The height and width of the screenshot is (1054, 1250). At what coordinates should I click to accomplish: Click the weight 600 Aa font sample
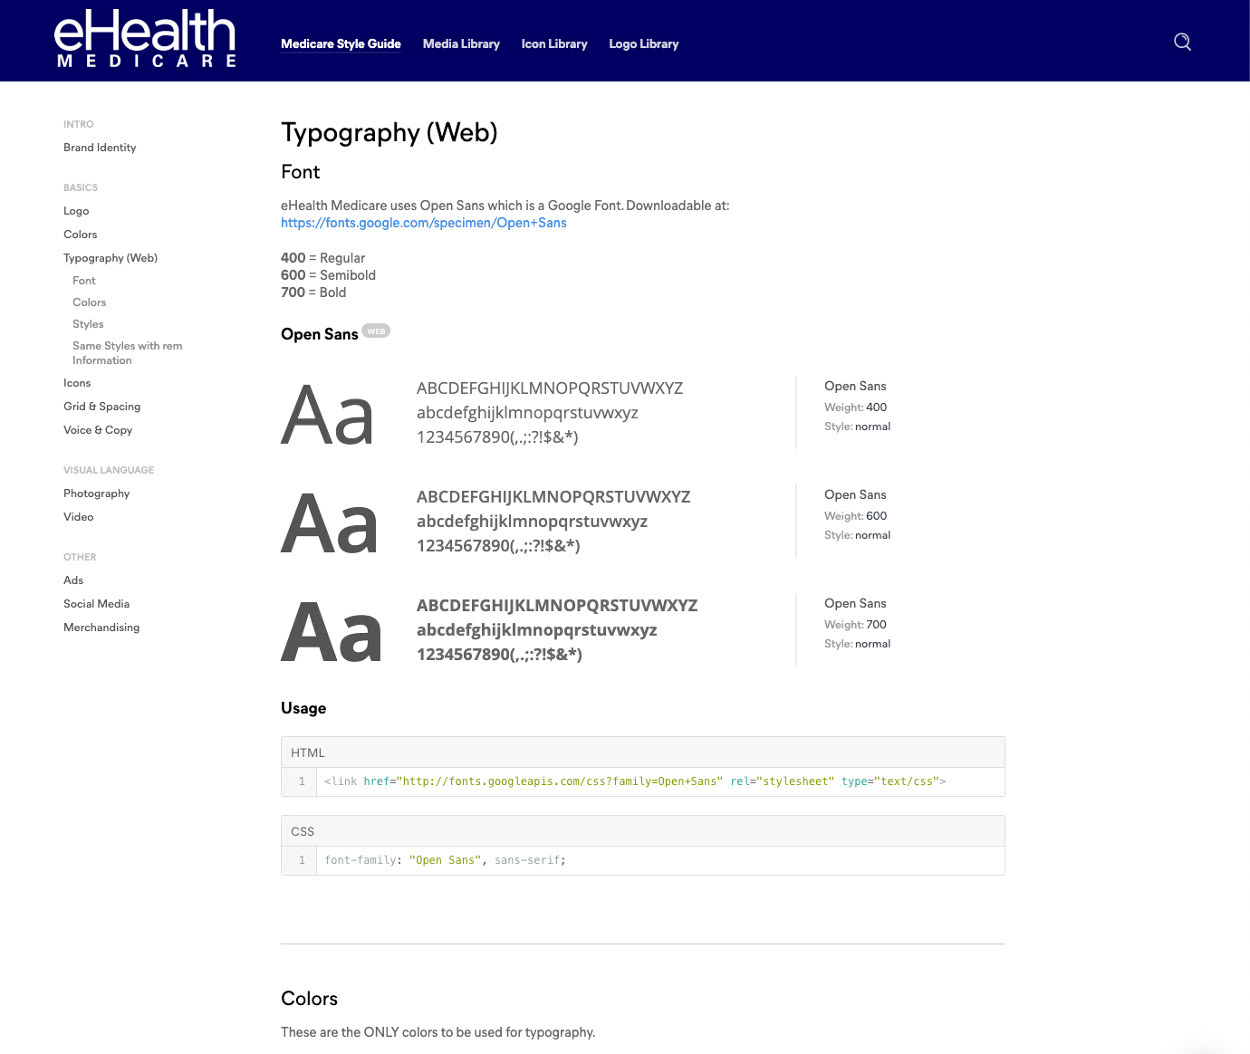[x=329, y=523]
